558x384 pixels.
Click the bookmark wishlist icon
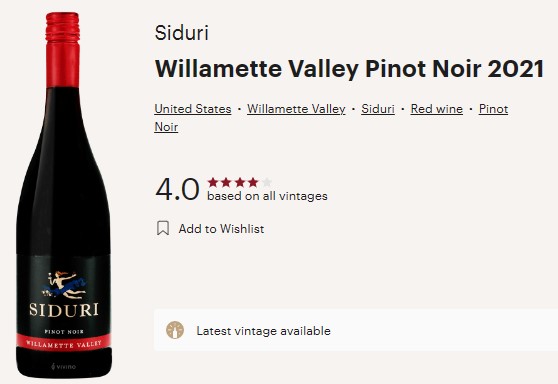tap(163, 228)
